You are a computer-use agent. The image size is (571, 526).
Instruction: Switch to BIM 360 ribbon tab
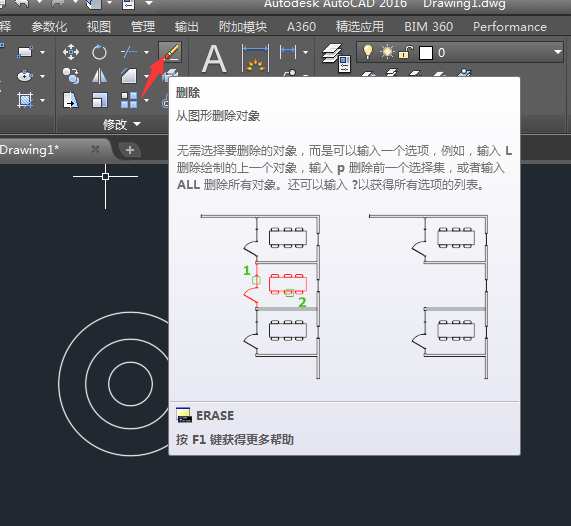[x=428, y=27]
